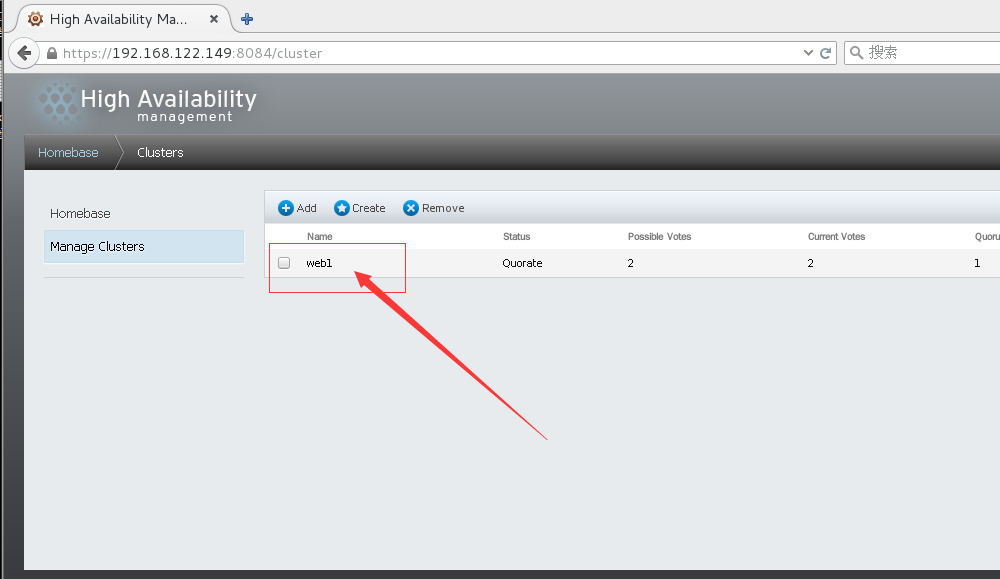Select Homebase in the left sidebar

80,213
